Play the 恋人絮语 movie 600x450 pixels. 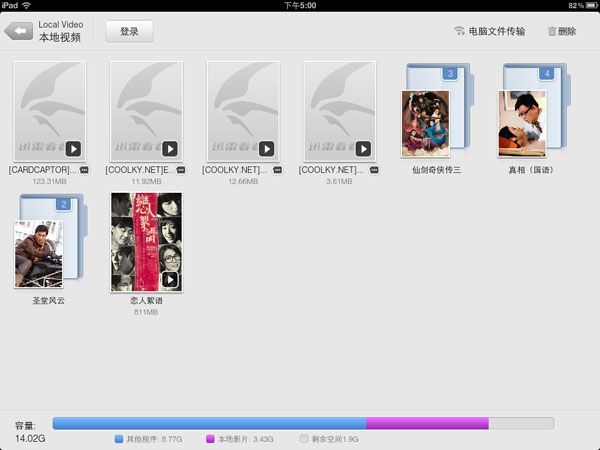tap(146, 242)
